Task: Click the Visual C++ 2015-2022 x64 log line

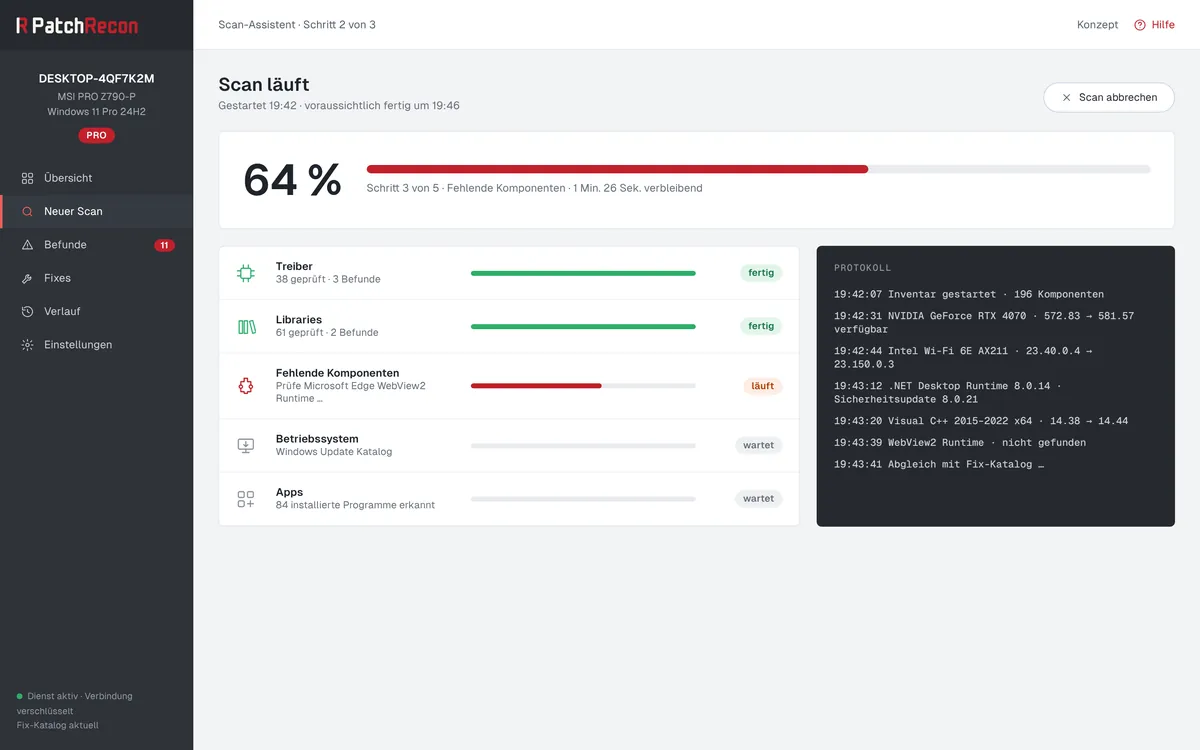Action: [x=981, y=421]
